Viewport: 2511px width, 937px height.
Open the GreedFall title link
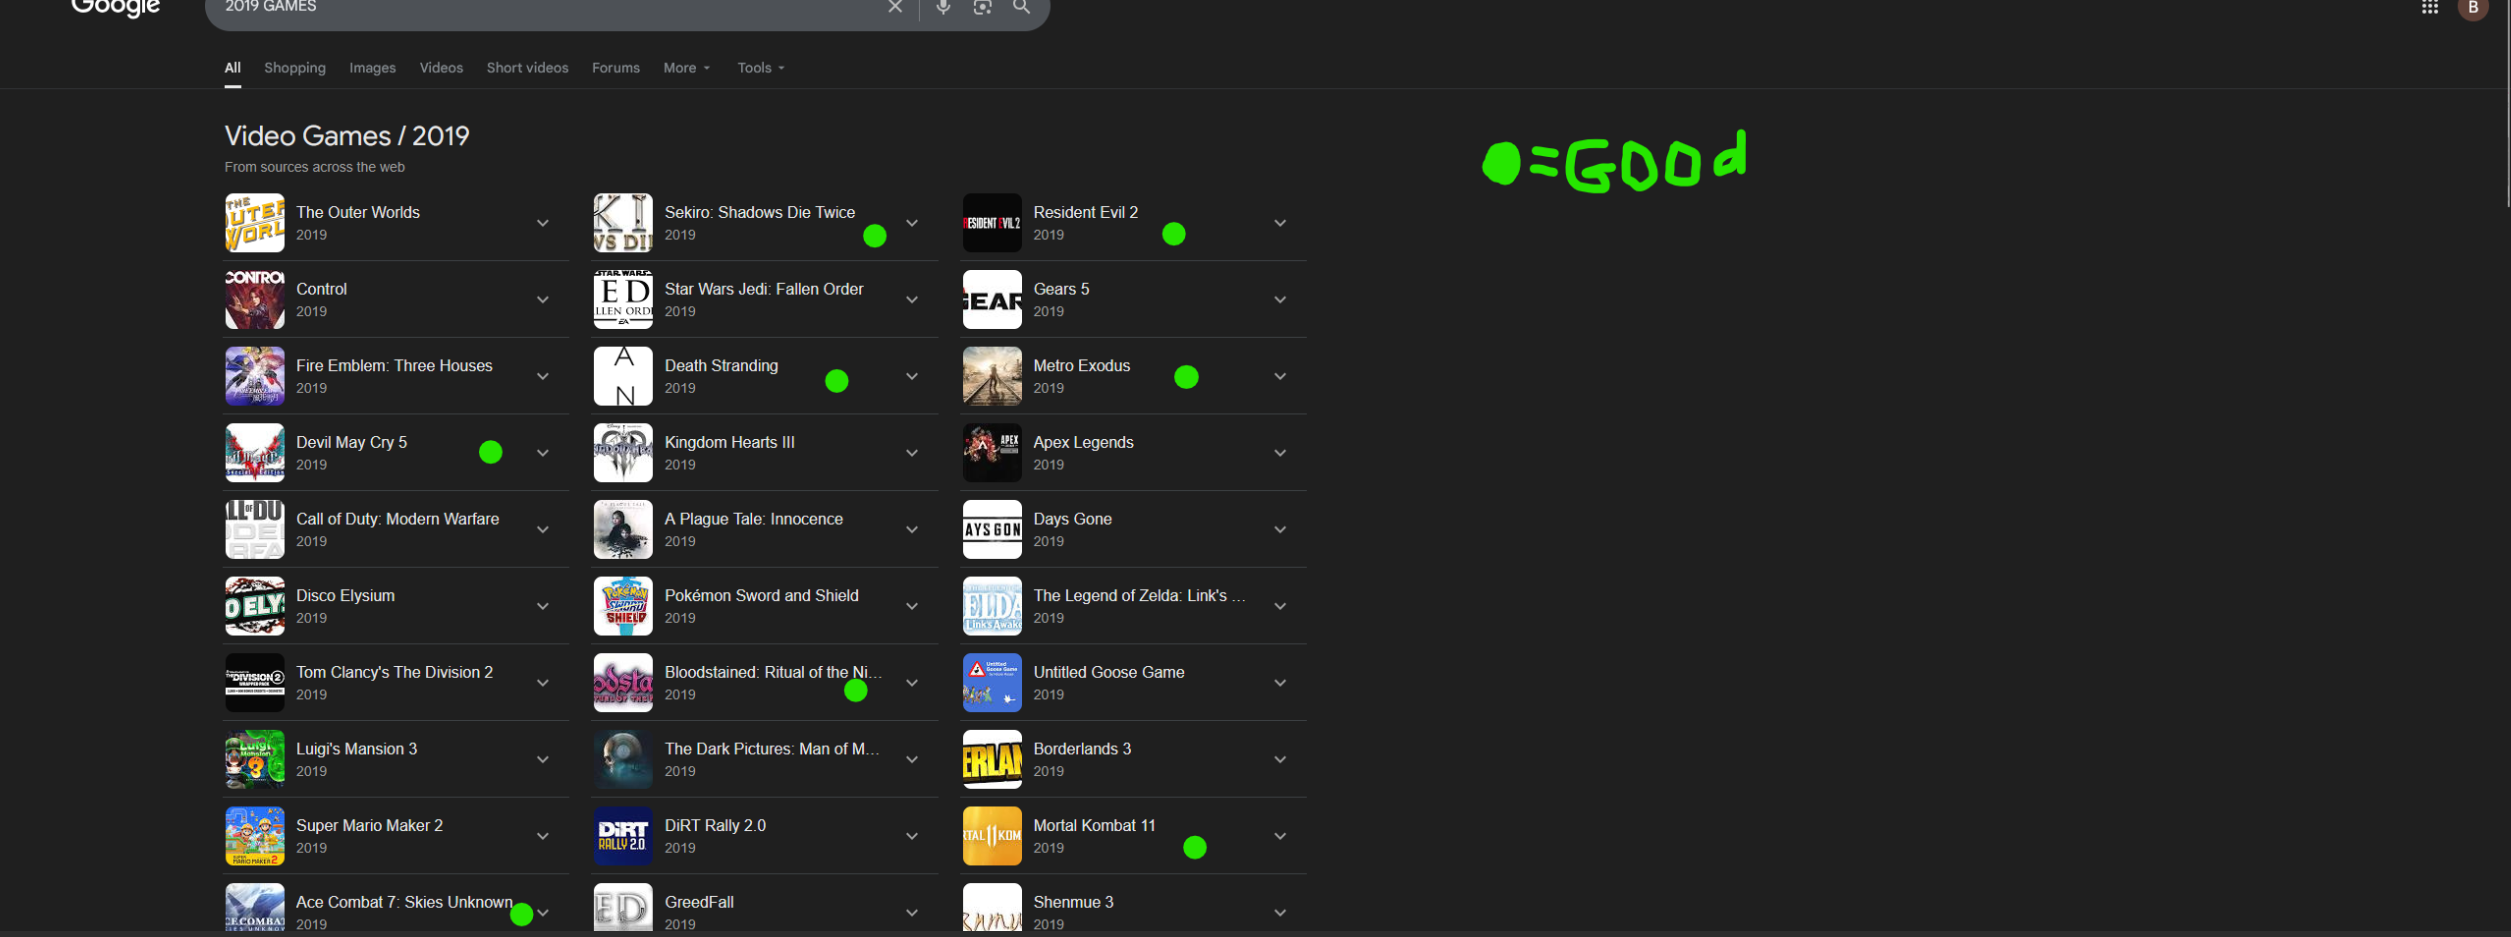click(699, 902)
